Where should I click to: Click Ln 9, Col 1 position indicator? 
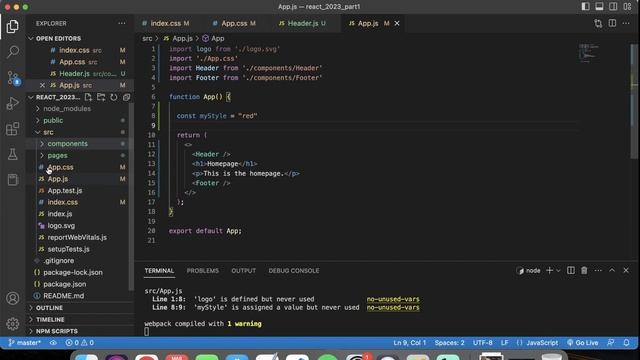coord(409,343)
